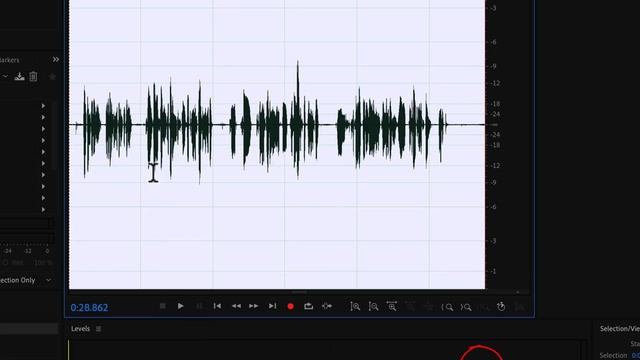Click the effects rack output gain meter

pos(27,238)
